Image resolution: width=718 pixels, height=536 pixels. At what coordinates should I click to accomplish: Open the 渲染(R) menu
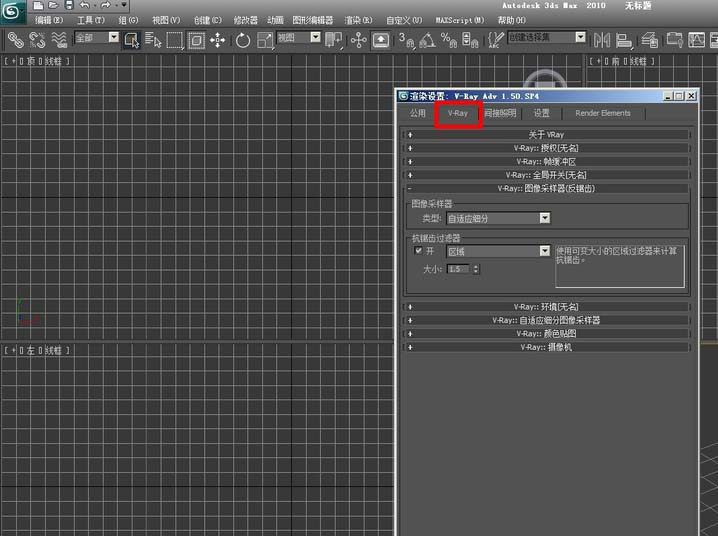358,20
